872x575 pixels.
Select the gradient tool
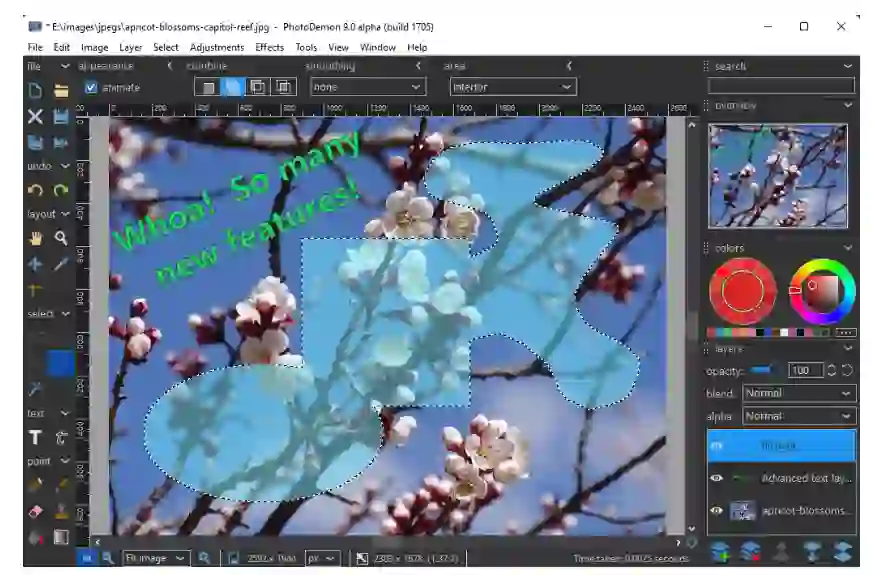pos(61,537)
